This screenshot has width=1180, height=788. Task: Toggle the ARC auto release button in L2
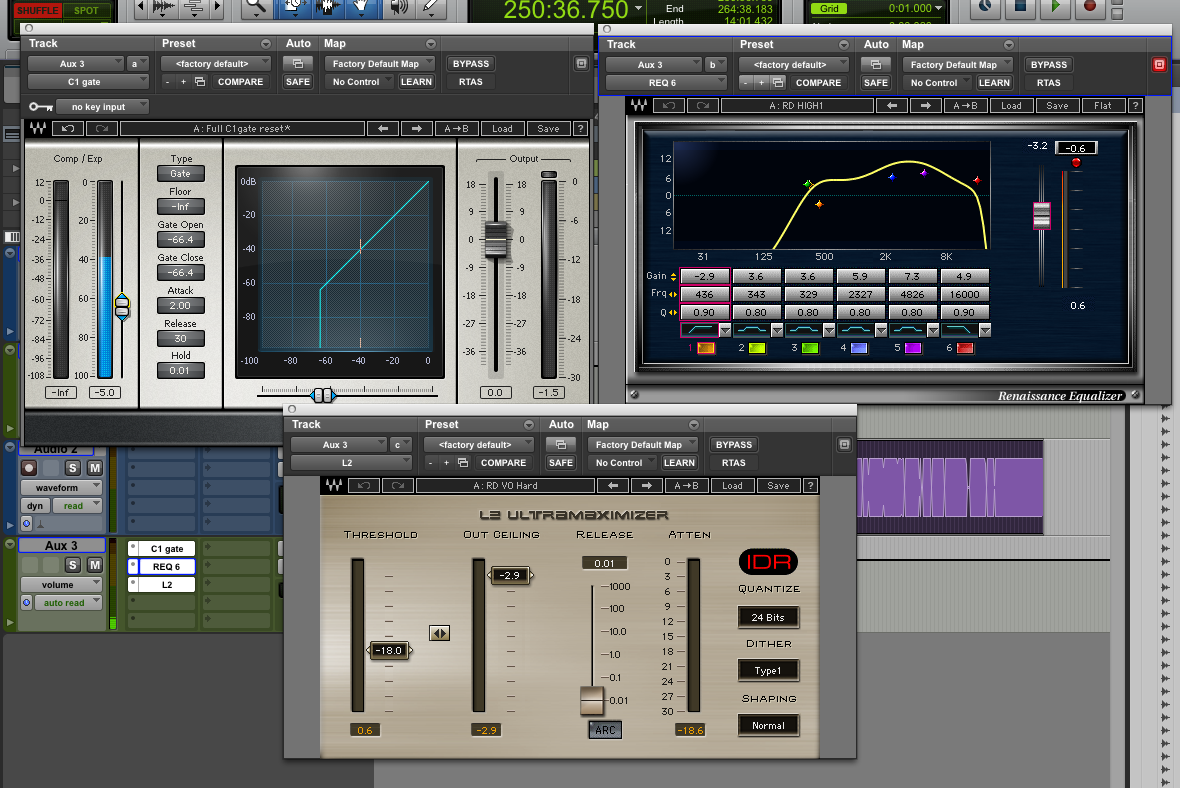point(605,730)
